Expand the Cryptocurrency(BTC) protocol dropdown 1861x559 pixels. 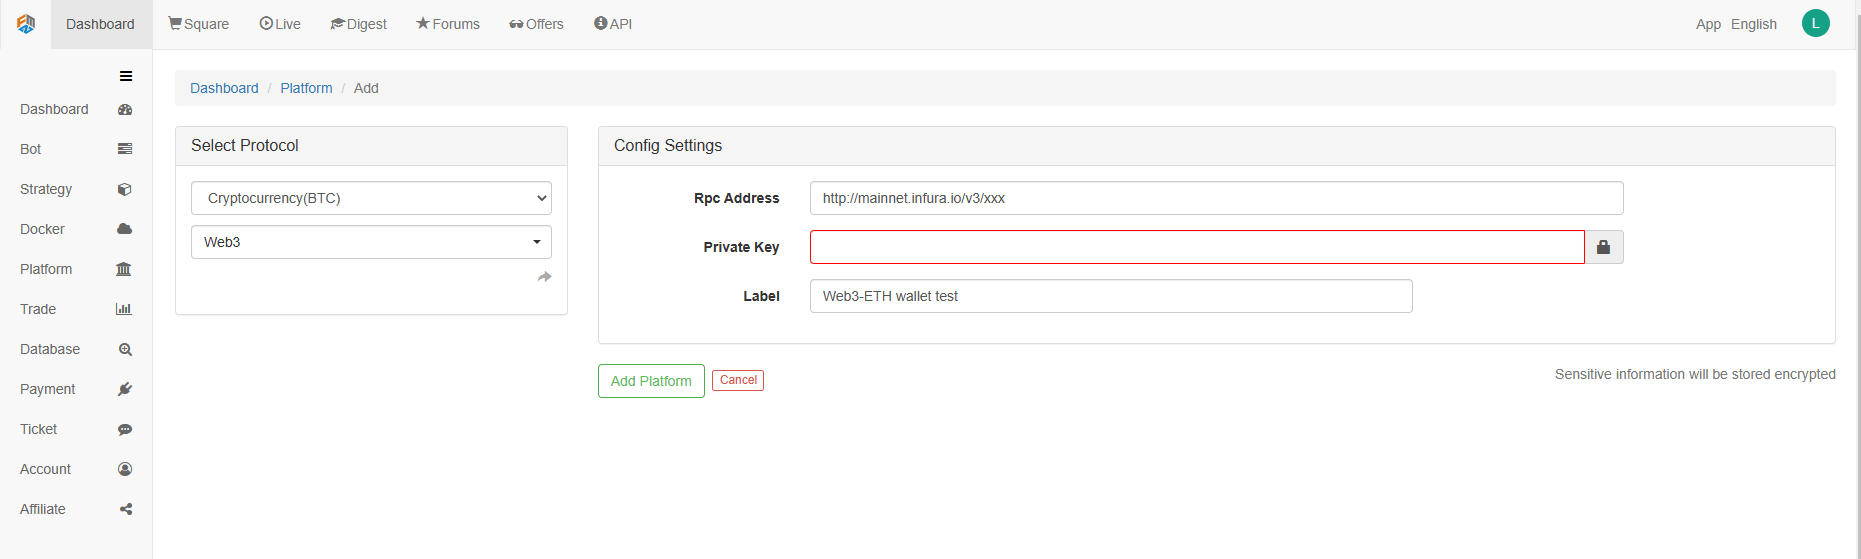coord(371,198)
